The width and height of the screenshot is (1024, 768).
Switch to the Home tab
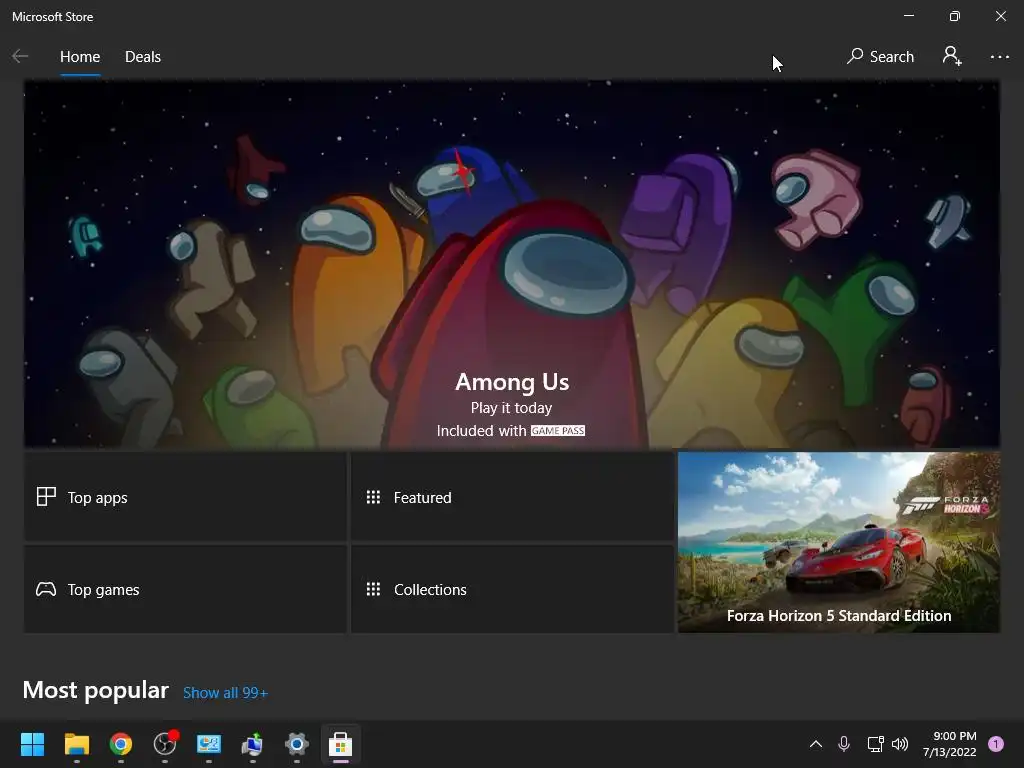click(x=80, y=57)
